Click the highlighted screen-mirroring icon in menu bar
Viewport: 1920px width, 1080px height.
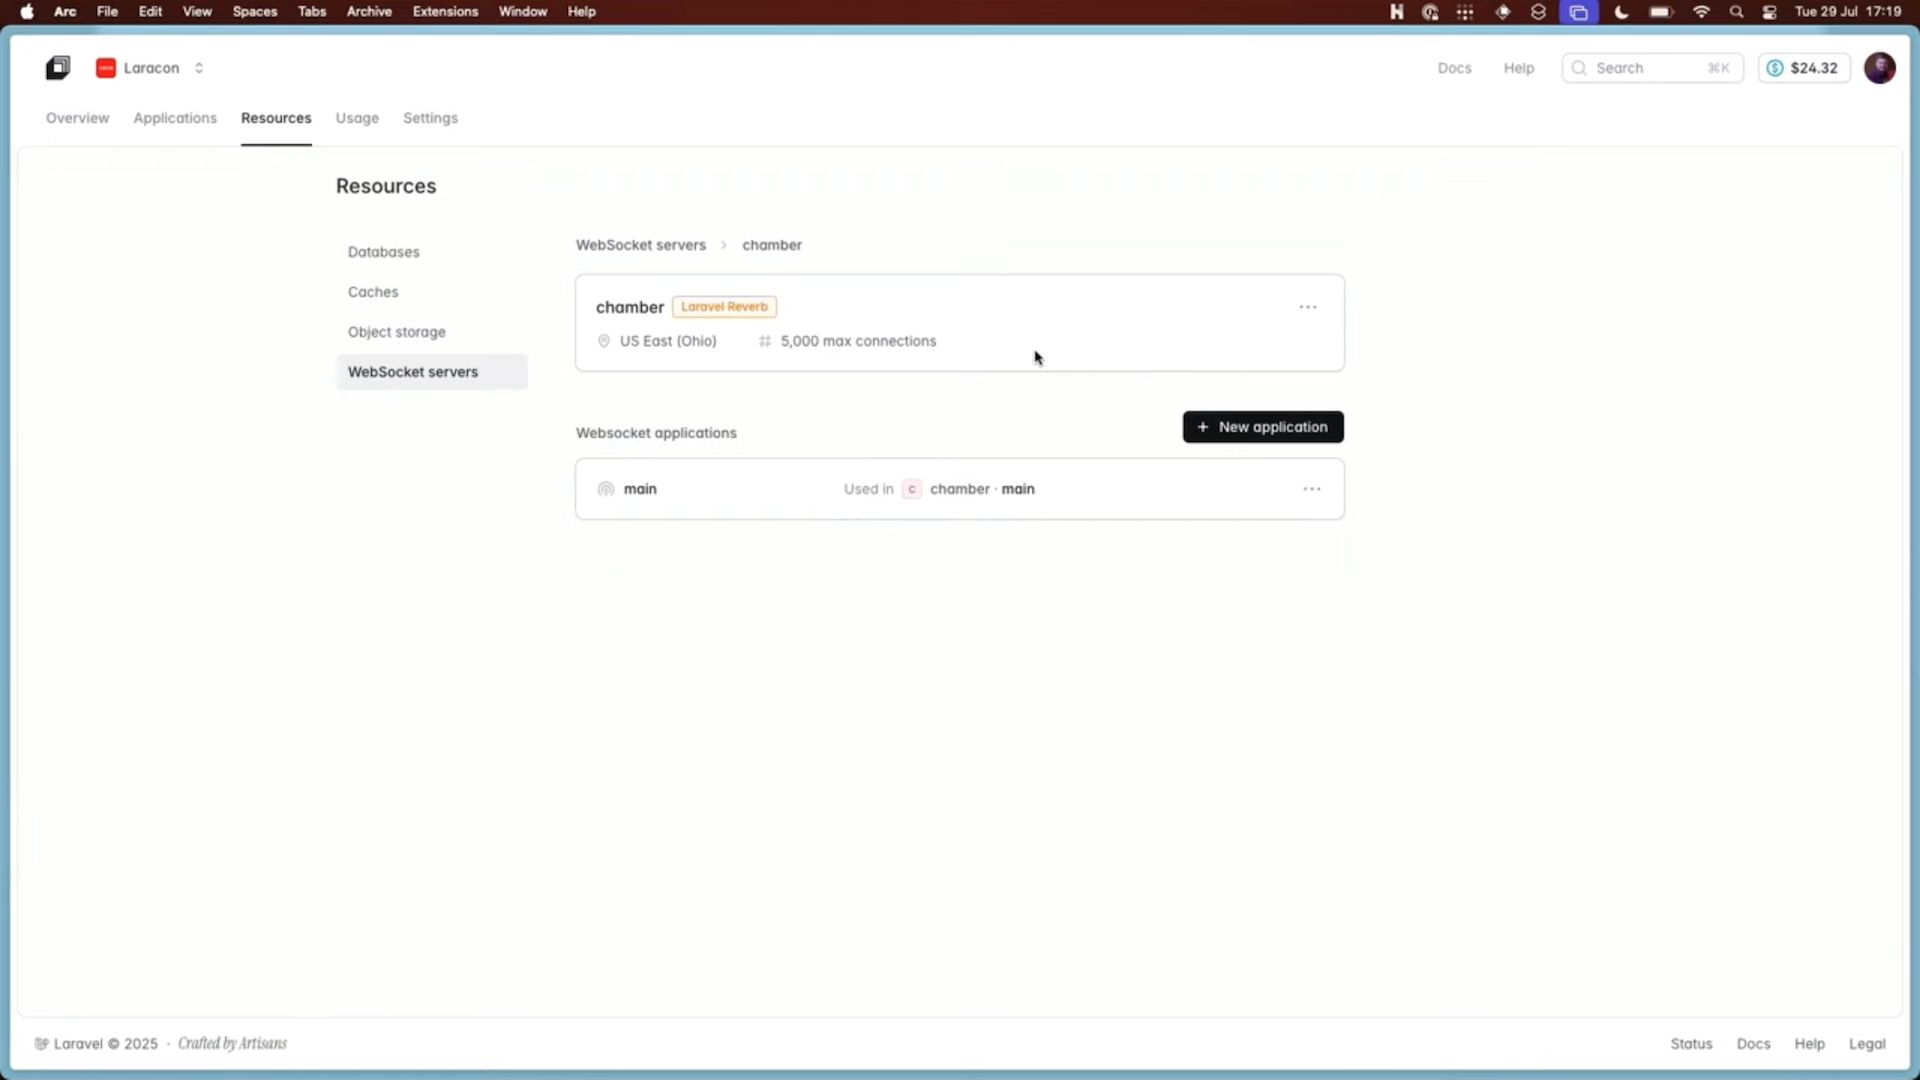1578,12
